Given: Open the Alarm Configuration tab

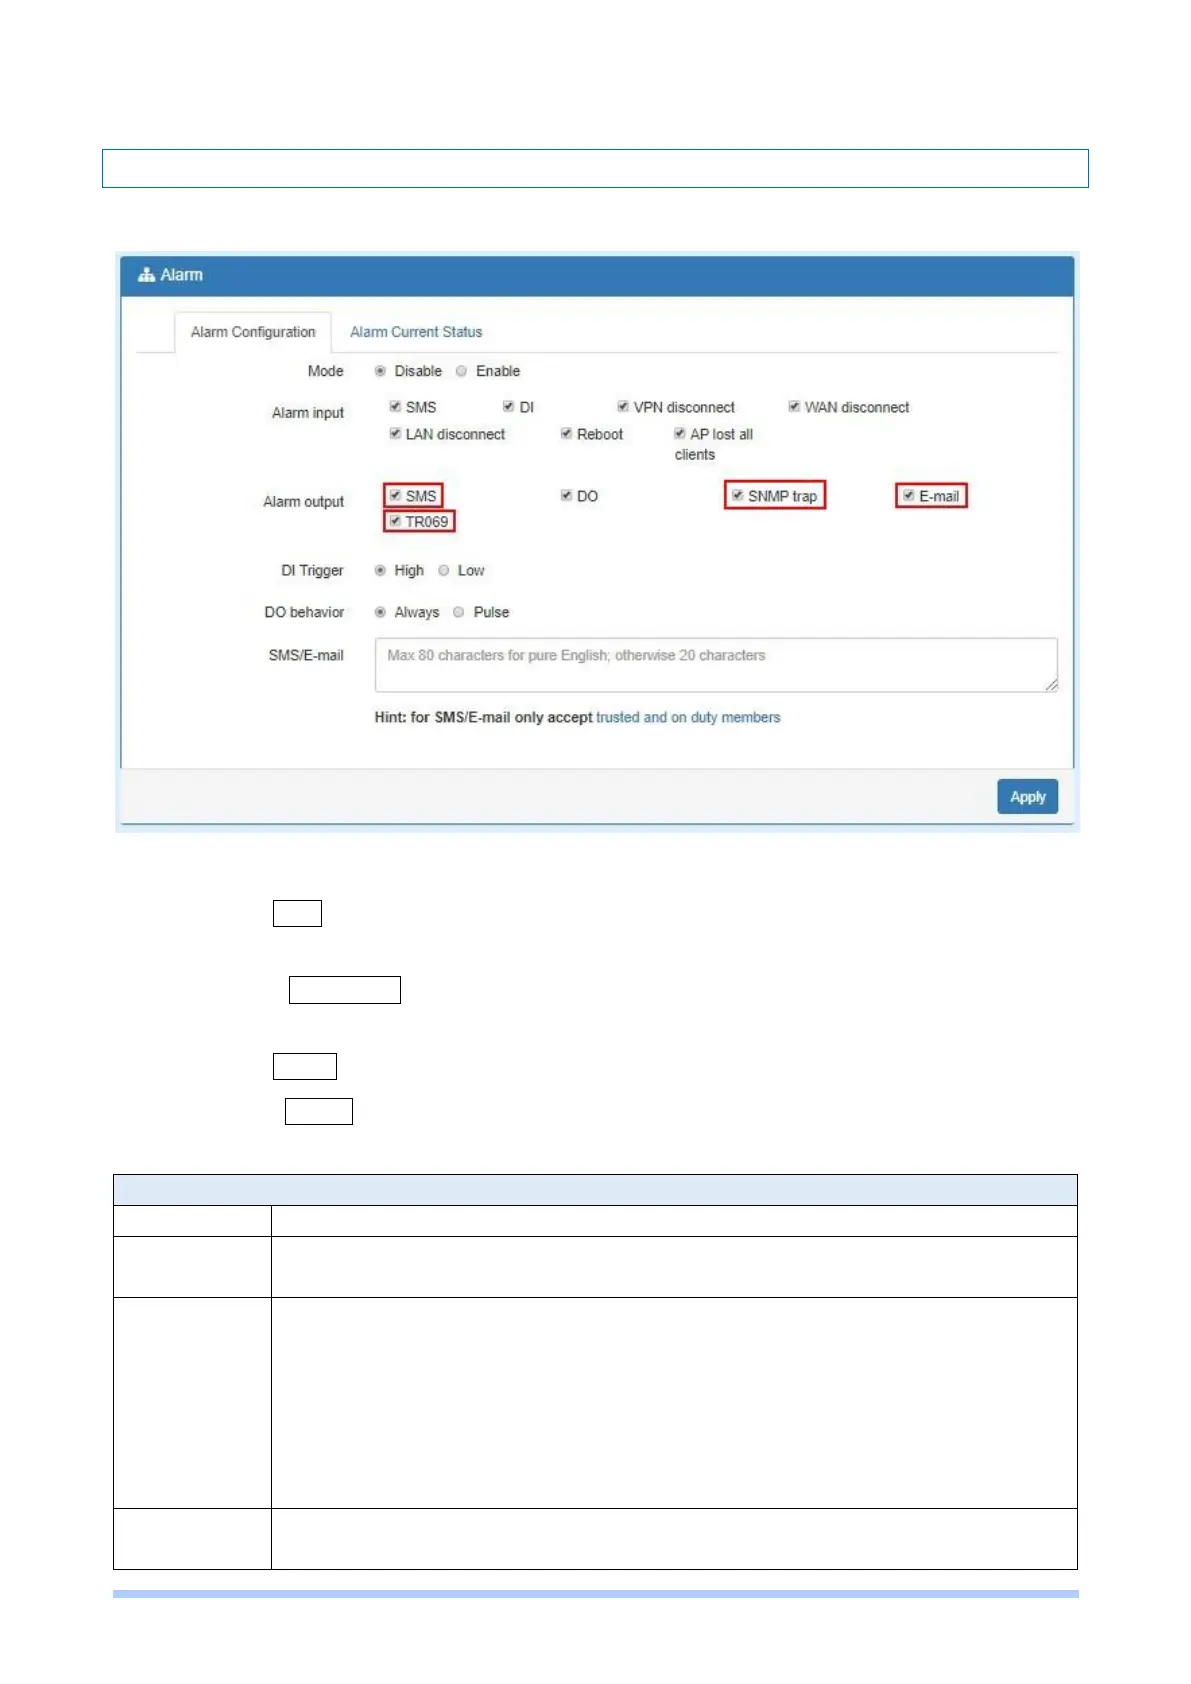Looking at the screenshot, I should tap(253, 332).
